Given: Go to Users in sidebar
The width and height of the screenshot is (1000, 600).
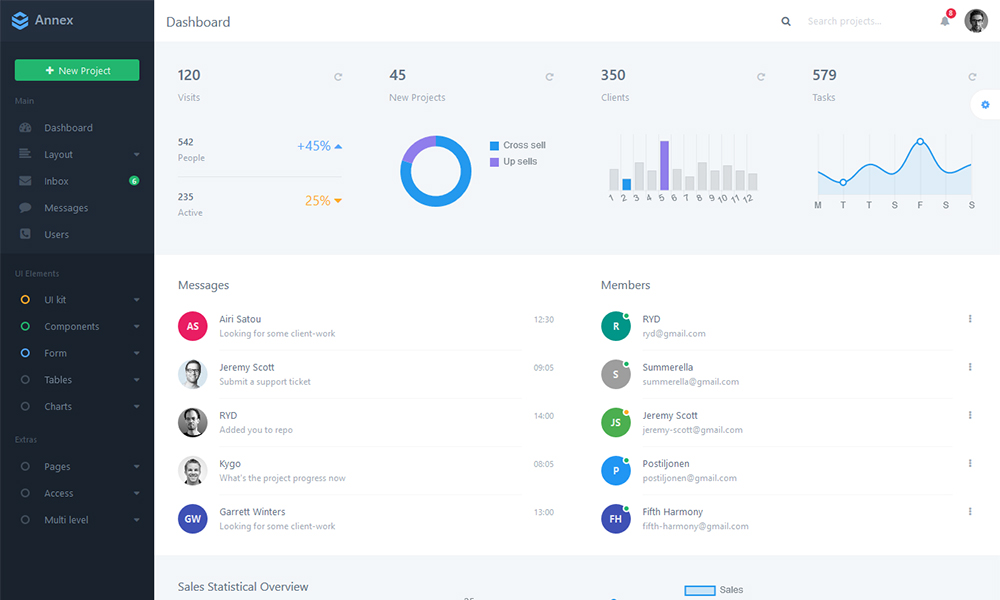Looking at the screenshot, I should coord(56,235).
